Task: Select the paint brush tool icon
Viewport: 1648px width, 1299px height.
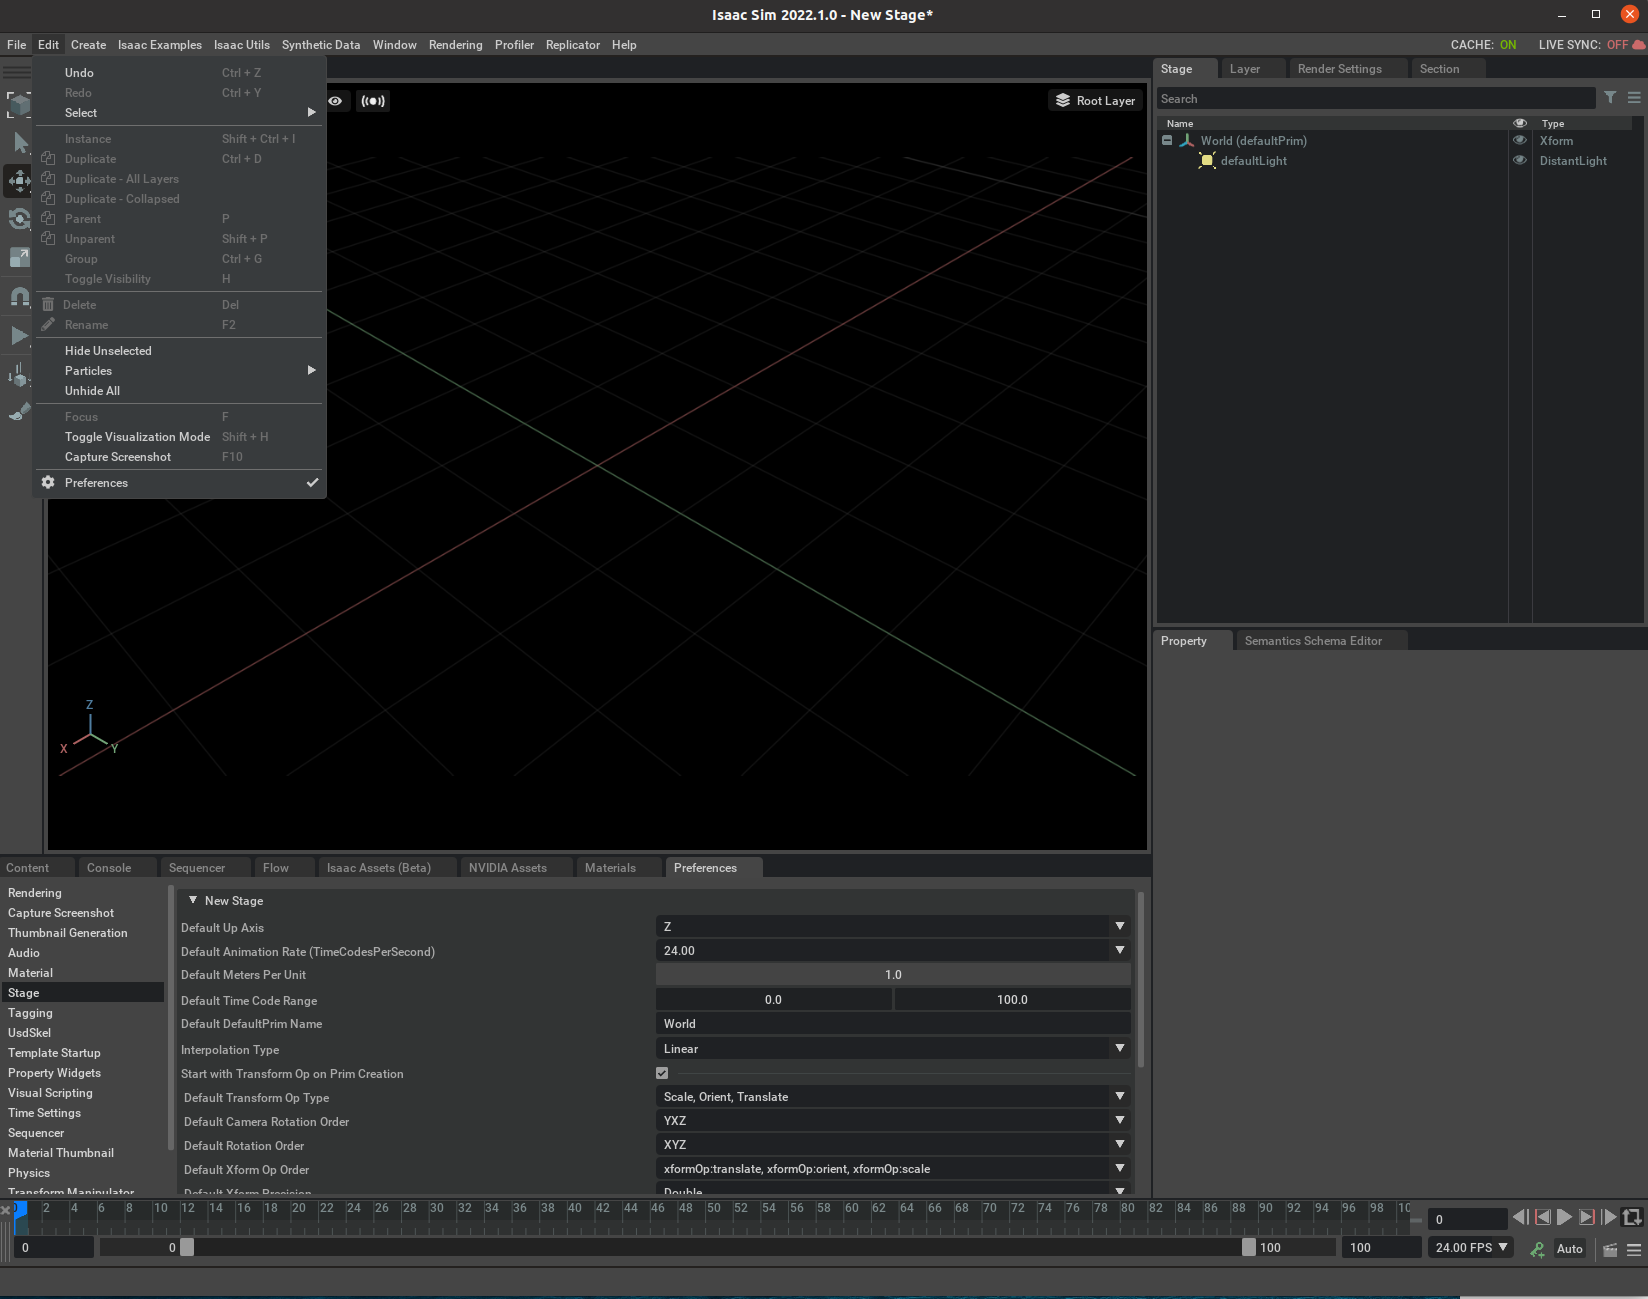Action: pos(18,412)
